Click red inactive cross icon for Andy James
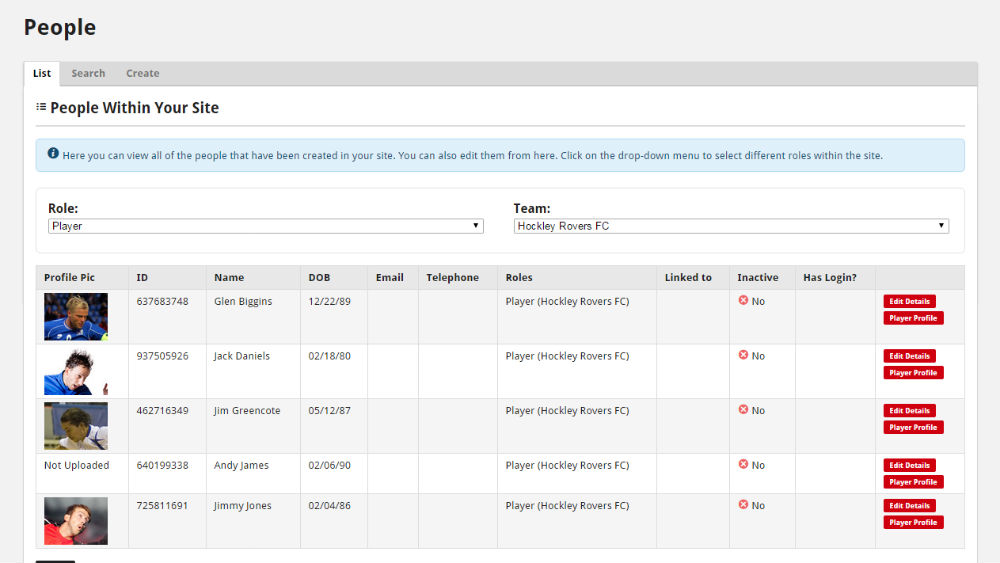Screen dimensions: 1000x563 coord(743,464)
